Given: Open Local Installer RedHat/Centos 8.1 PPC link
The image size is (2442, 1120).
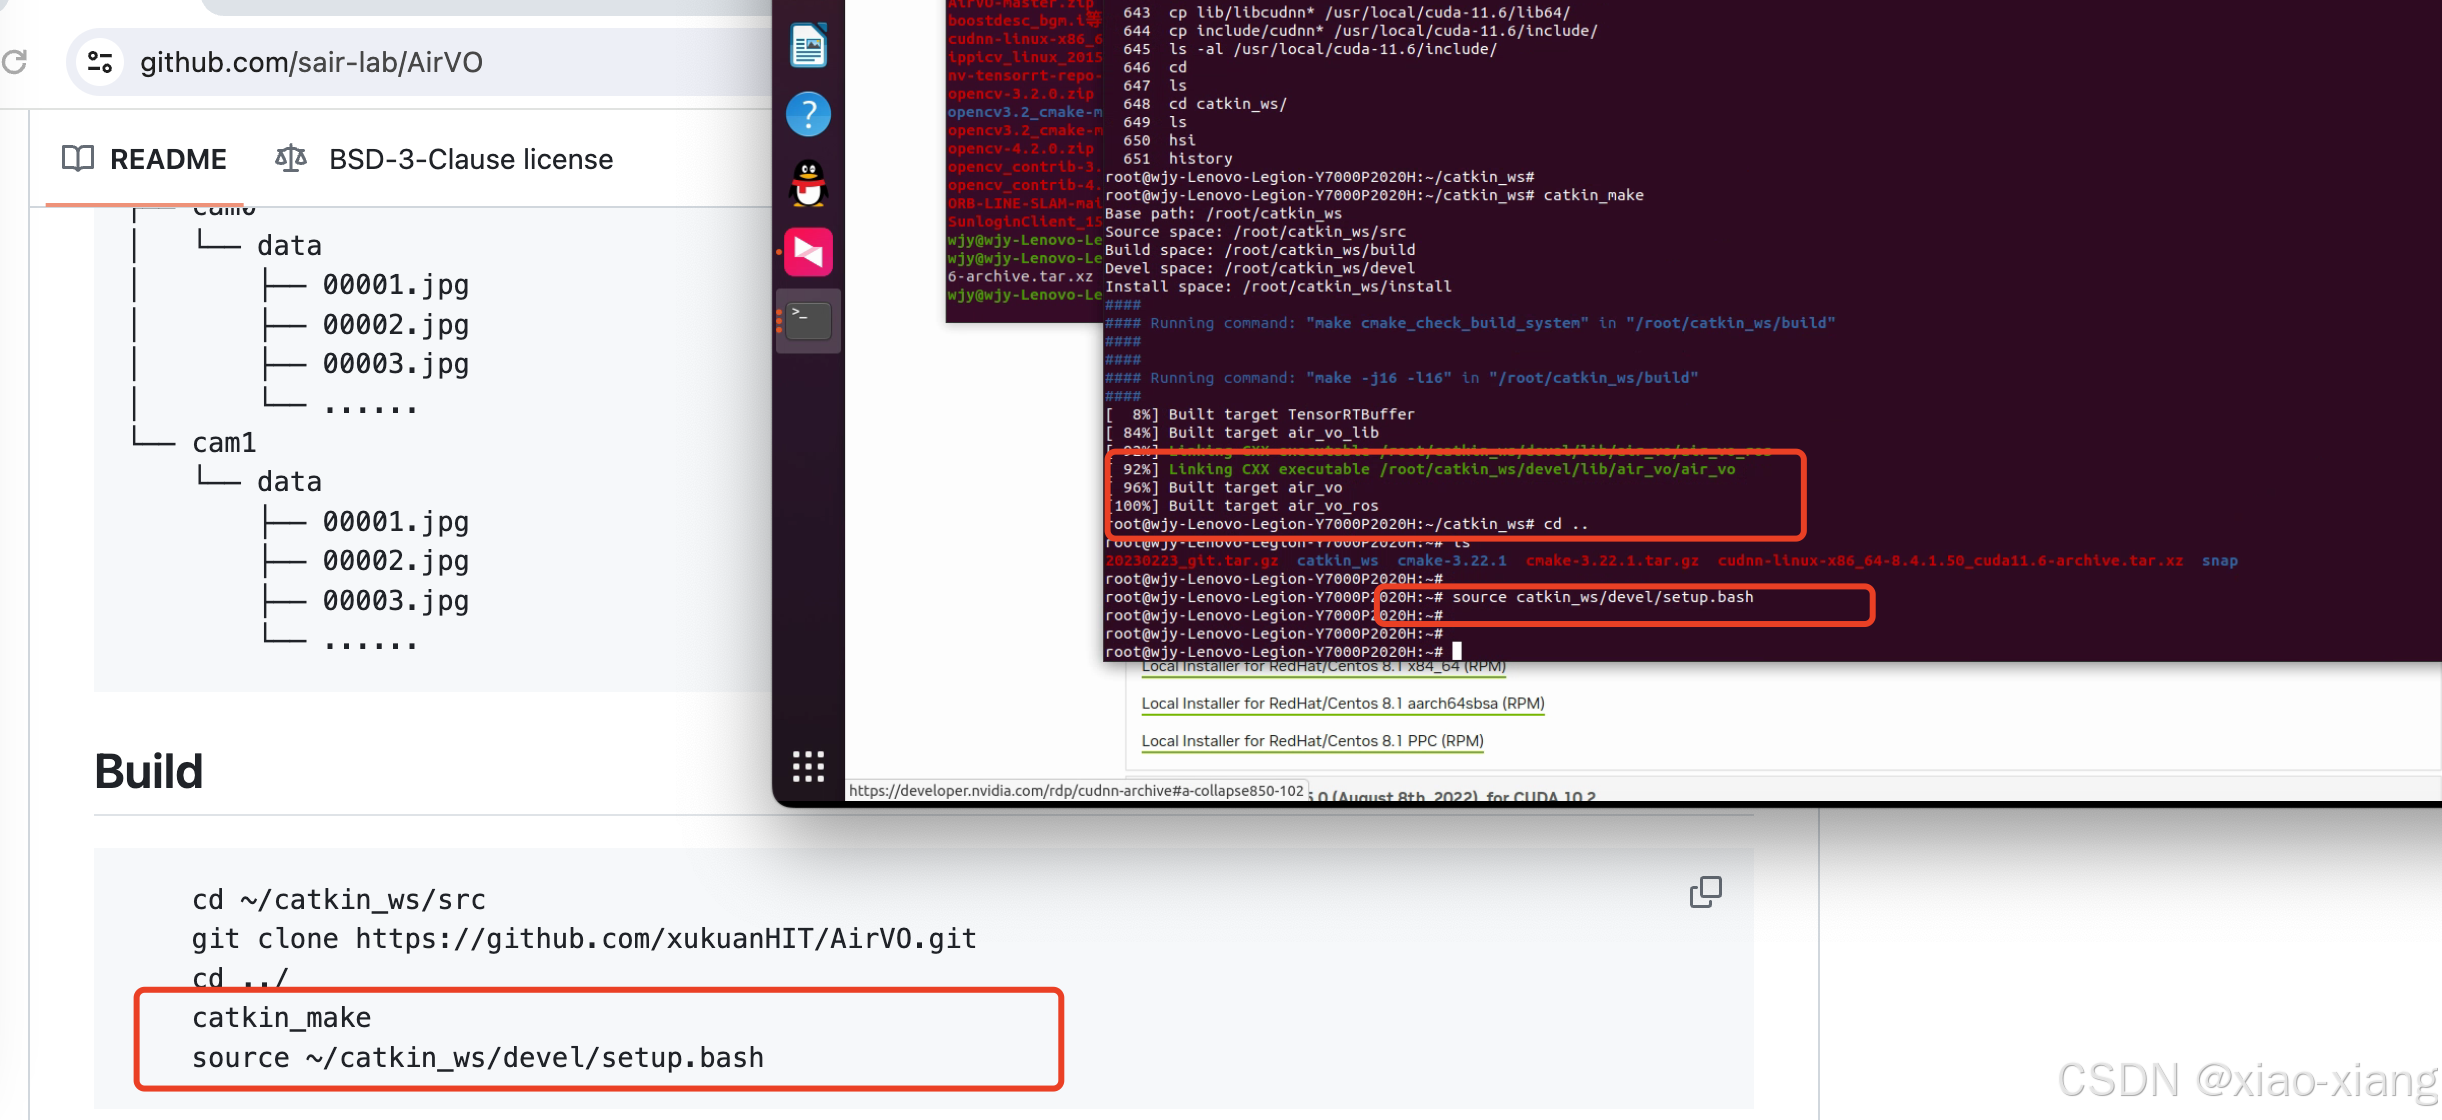Looking at the screenshot, I should (1312, 741).
